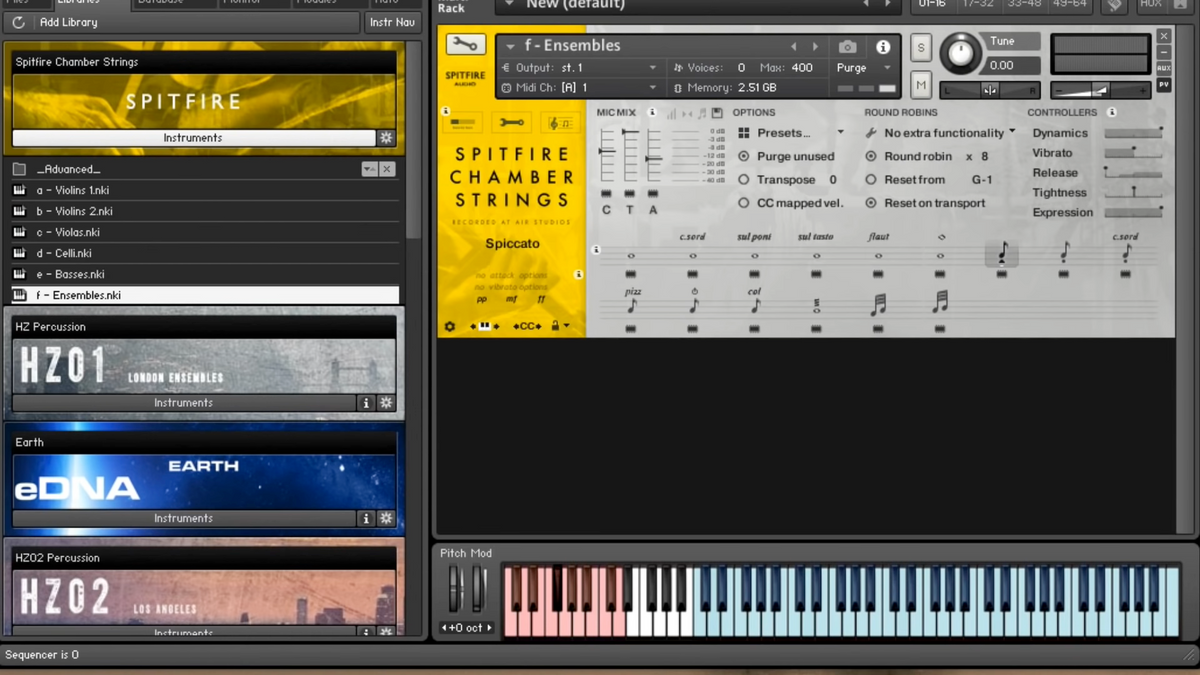Solo the instrument with S button
Image resolution: width=1200 pixels, height=675 pixels.
tap(921, 48)
